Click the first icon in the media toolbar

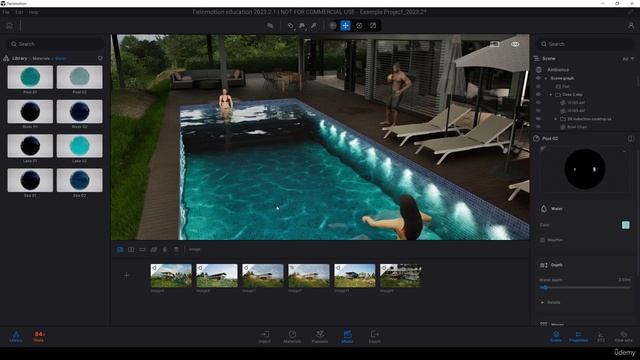click(x=120, y=249)
